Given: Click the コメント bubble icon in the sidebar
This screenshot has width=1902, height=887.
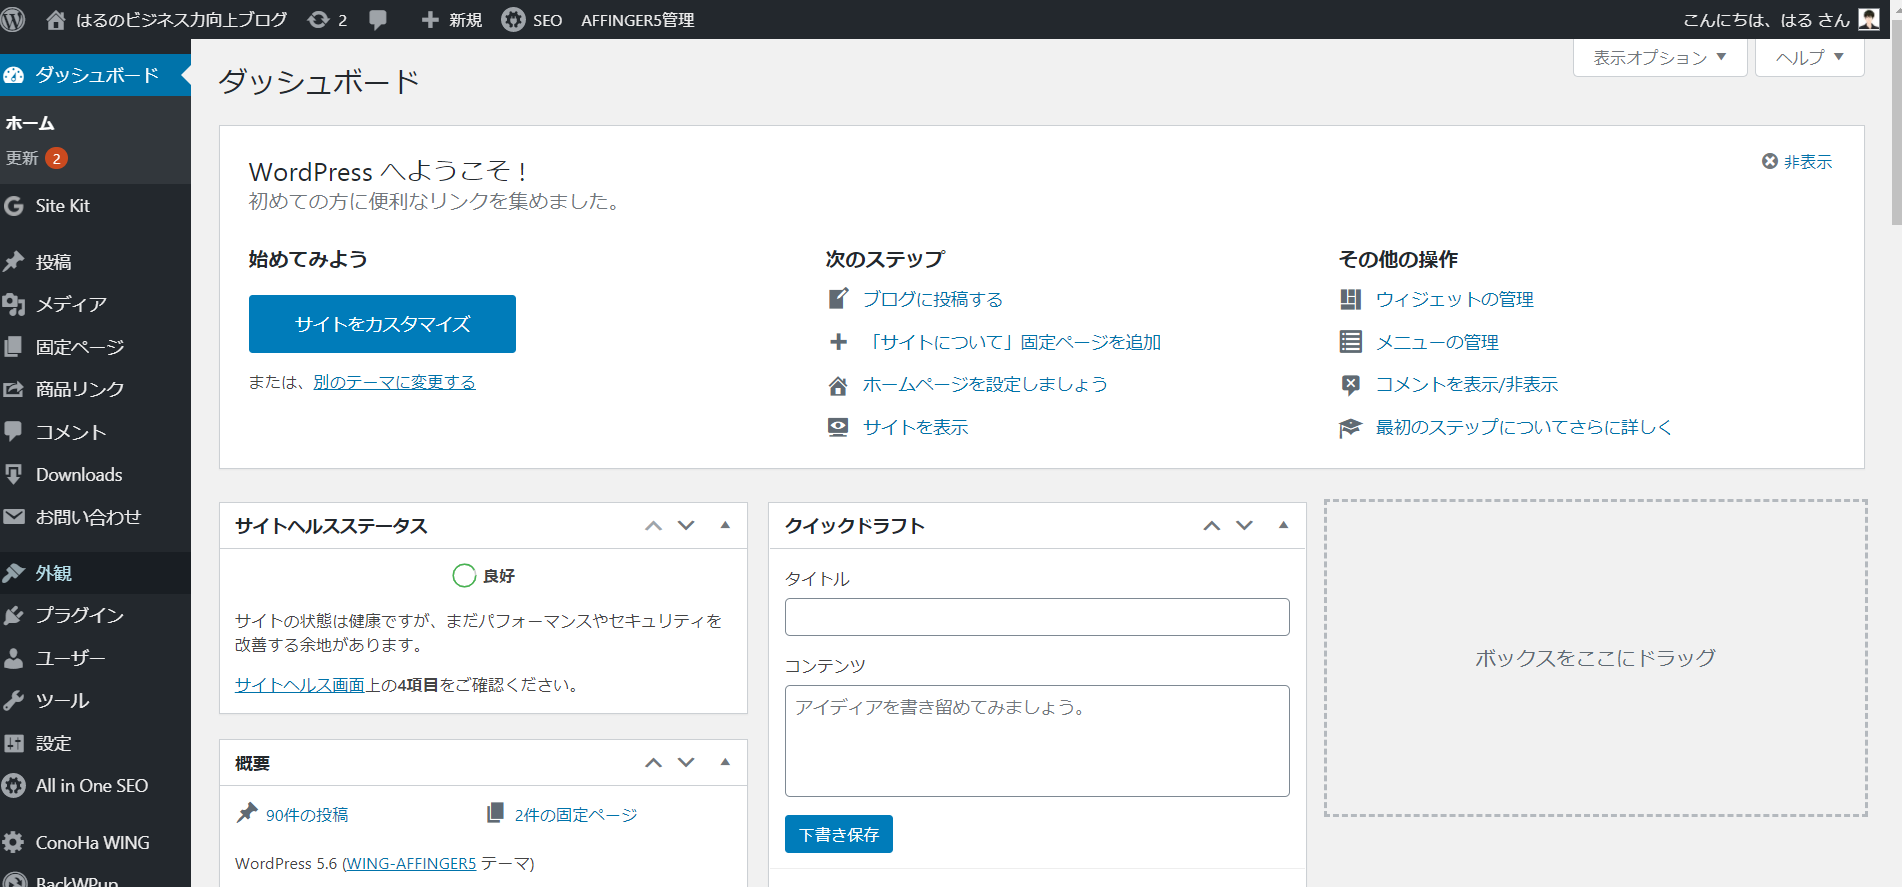Looking at the screenshot, I should [x=14, y=431].
